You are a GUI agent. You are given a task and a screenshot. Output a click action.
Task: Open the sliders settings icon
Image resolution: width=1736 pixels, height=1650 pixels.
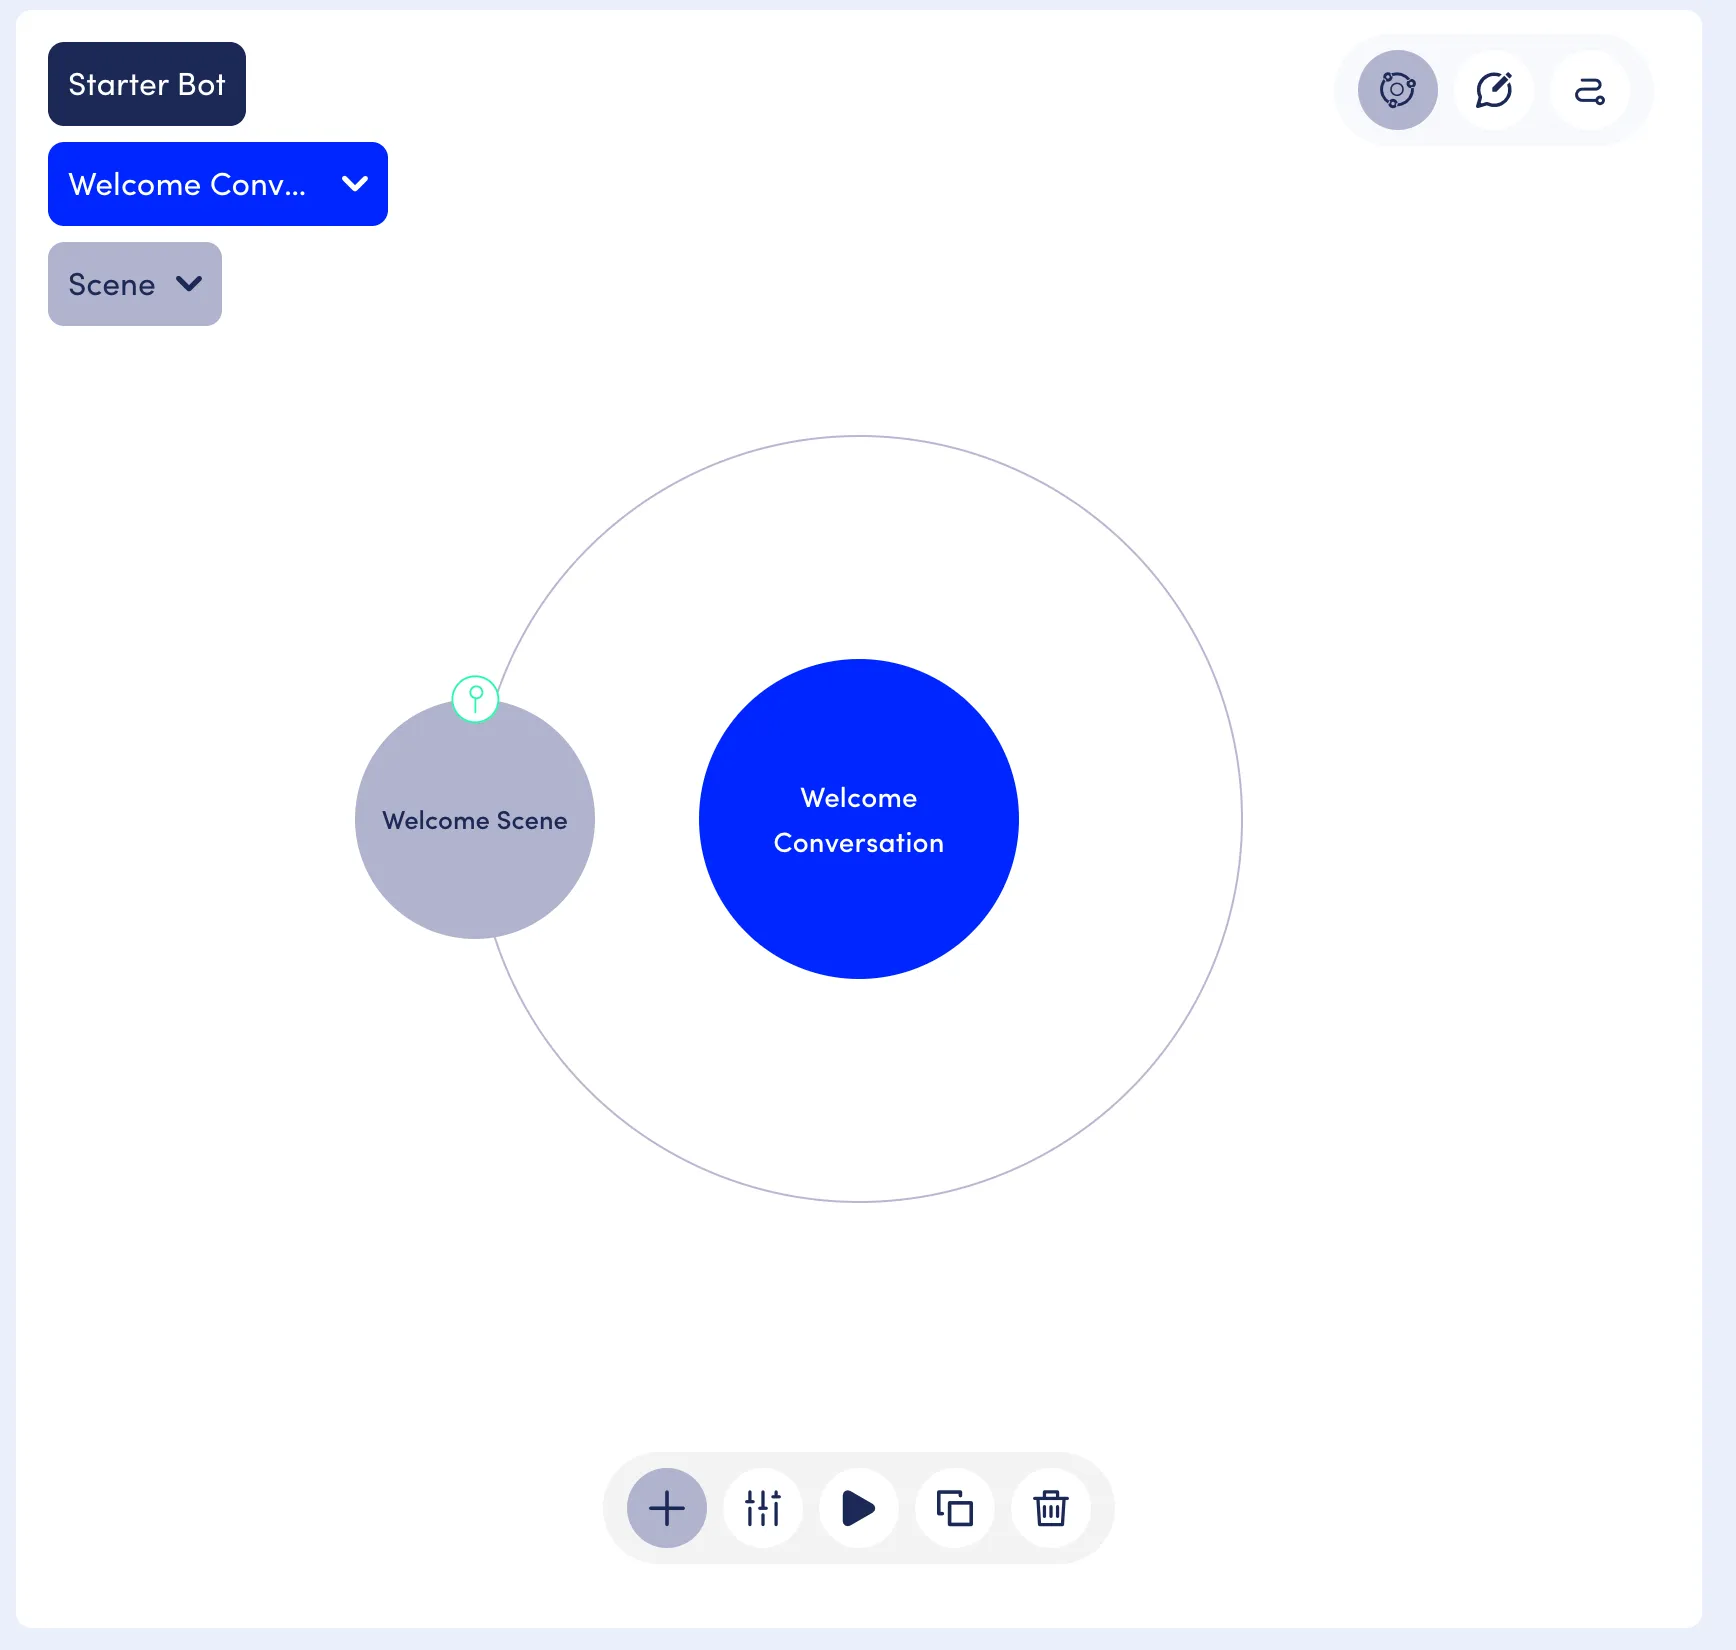point(763,1508)
